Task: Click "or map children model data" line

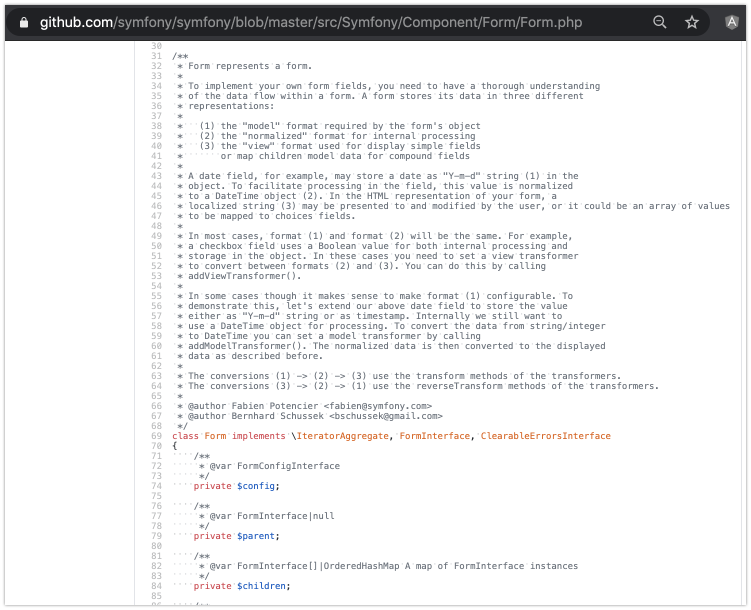Action: pos(345,156)
